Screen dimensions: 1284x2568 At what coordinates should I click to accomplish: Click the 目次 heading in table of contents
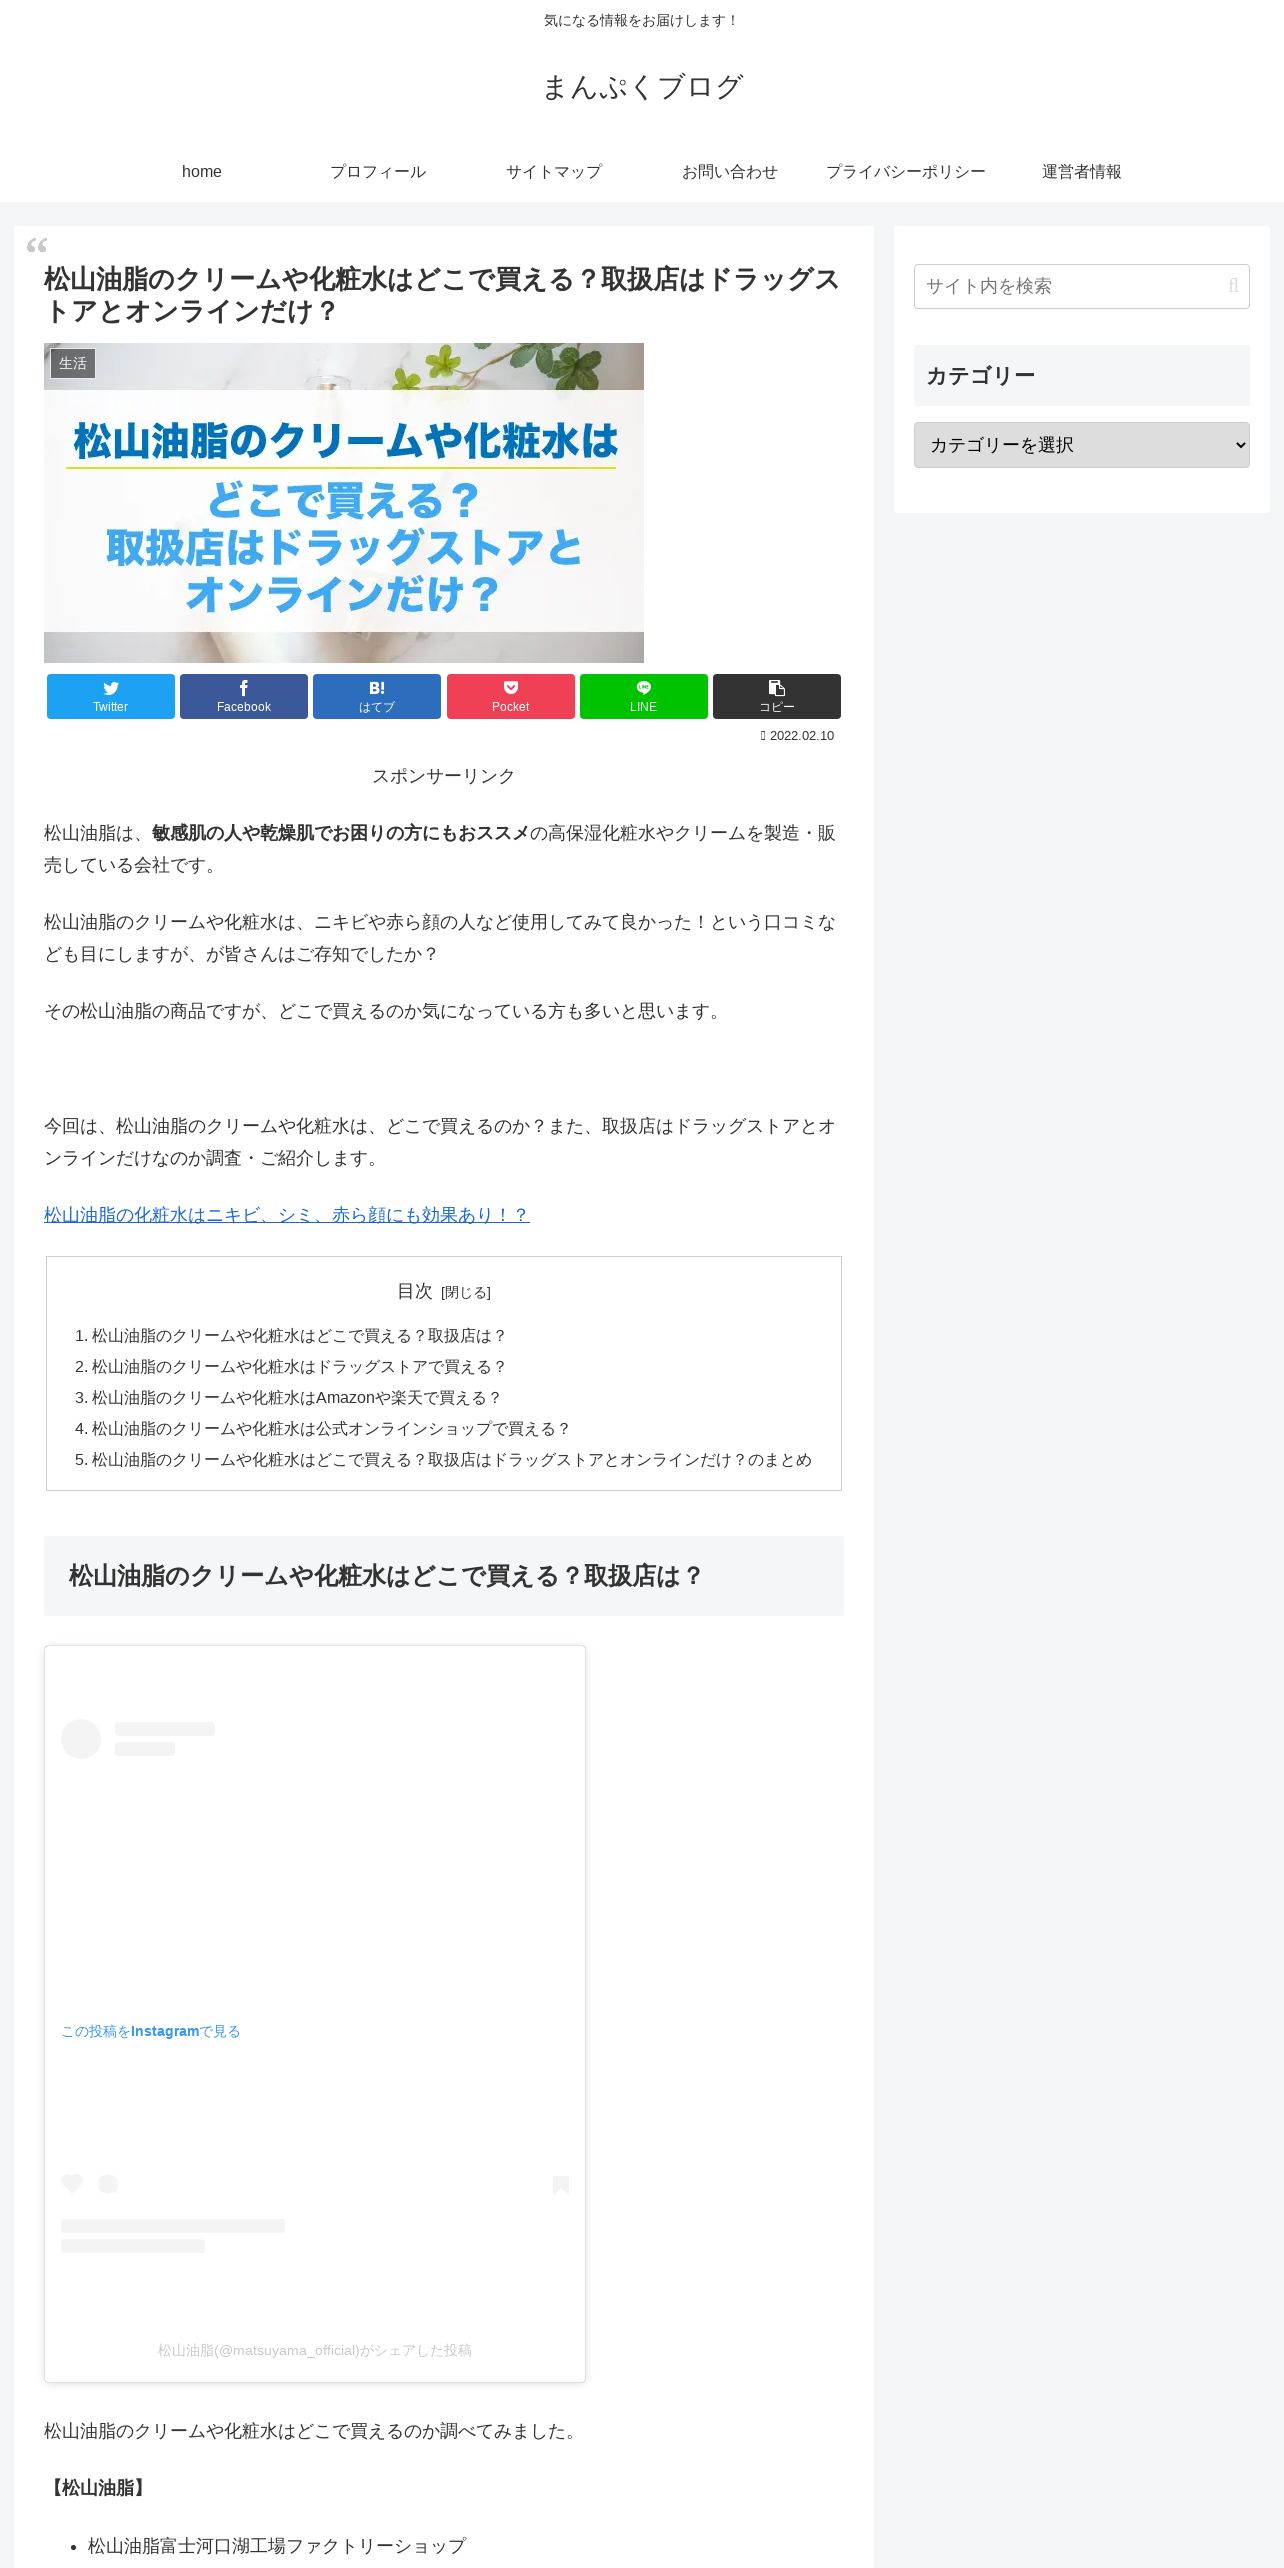point(415,1292)
